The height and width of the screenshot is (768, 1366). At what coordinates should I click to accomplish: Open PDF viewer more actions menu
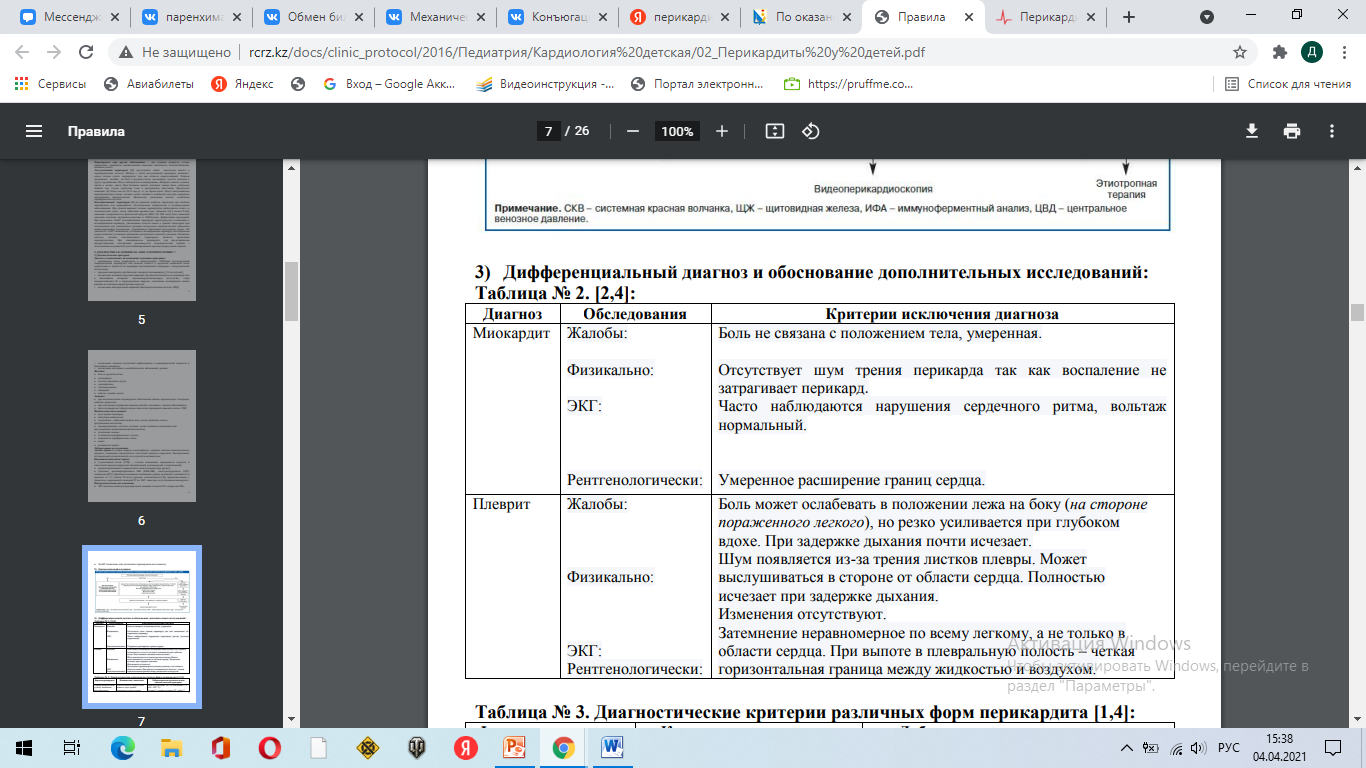(1332, 131)
